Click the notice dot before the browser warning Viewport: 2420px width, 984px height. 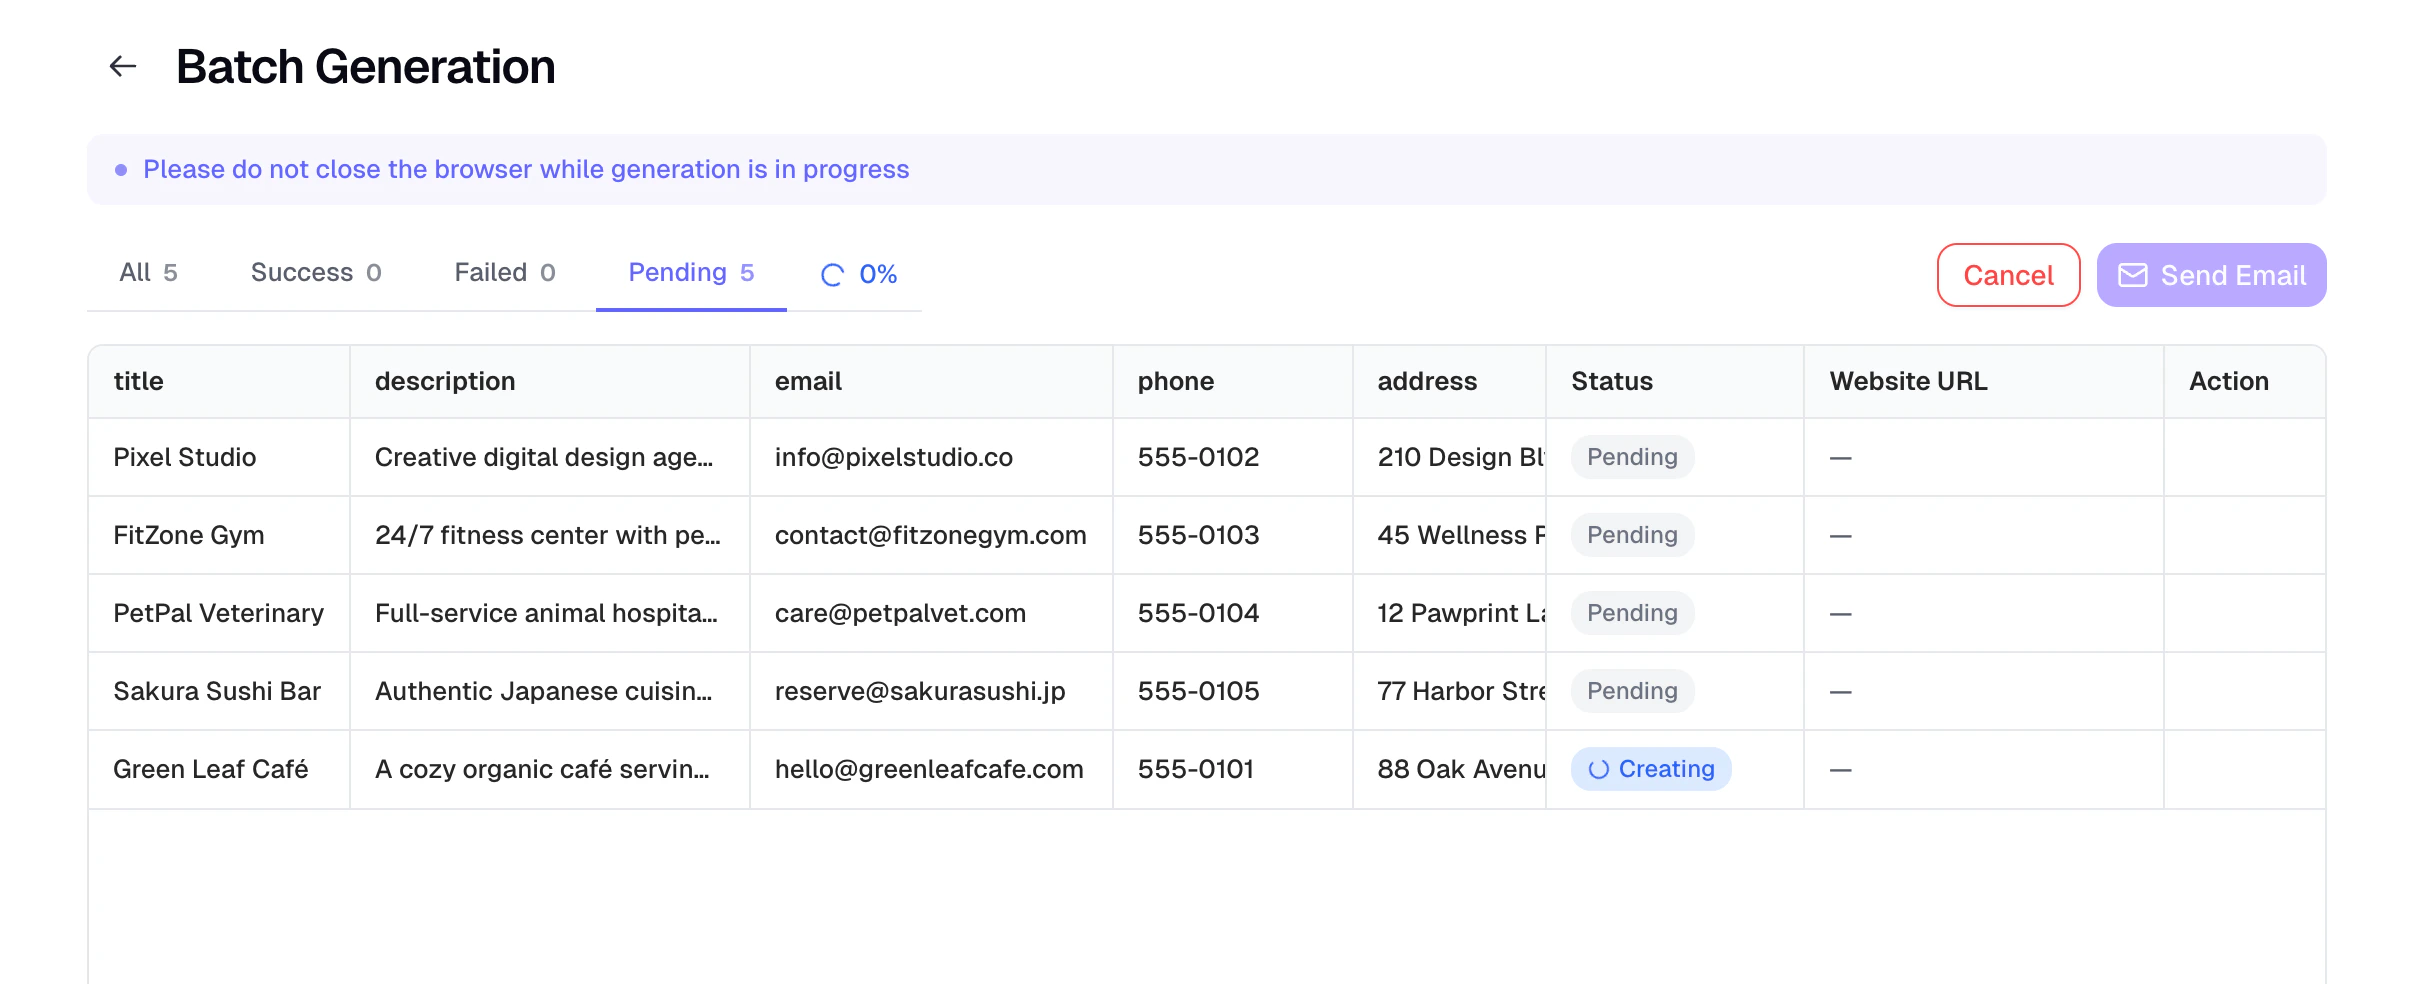121,170
